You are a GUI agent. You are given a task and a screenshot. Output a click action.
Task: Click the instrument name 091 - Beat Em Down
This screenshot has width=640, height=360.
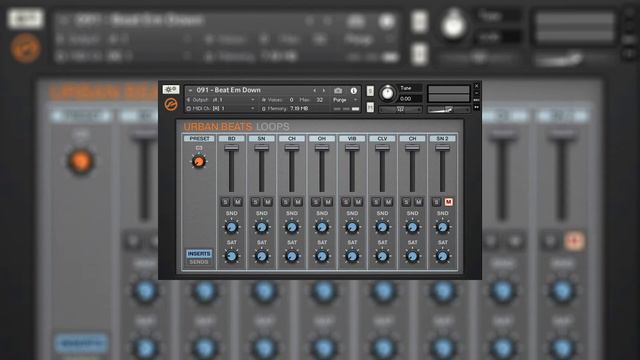coord(229,90)
